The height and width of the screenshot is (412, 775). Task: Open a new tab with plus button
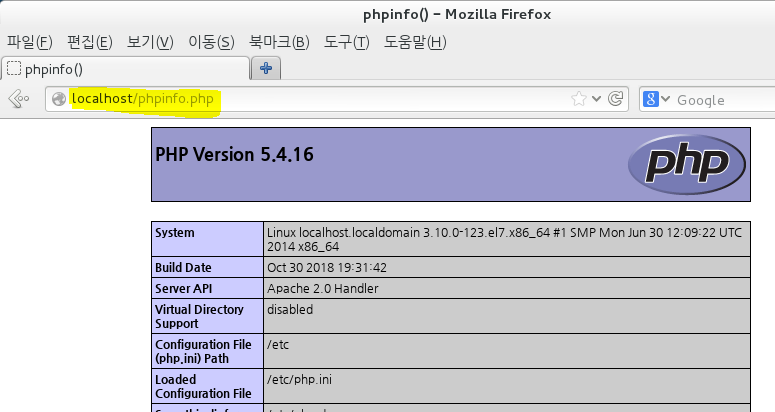point(266,68)
